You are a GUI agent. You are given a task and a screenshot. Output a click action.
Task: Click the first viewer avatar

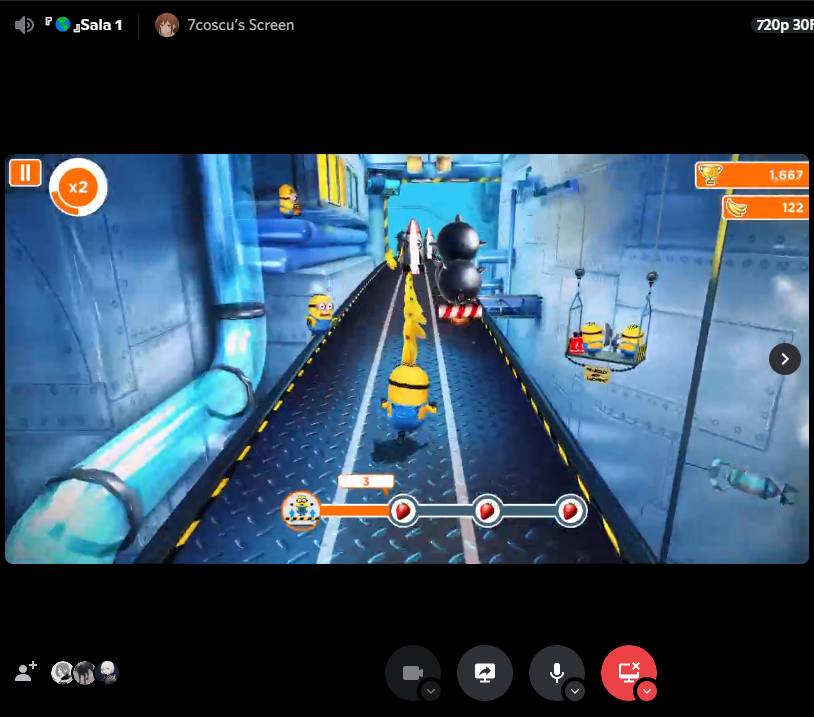coord(62,673)
